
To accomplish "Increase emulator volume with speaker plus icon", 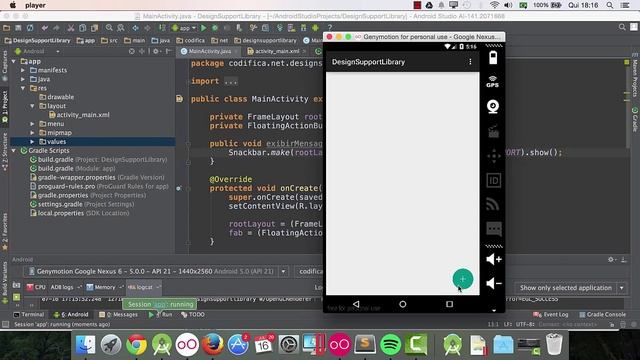I will point(494,259).
